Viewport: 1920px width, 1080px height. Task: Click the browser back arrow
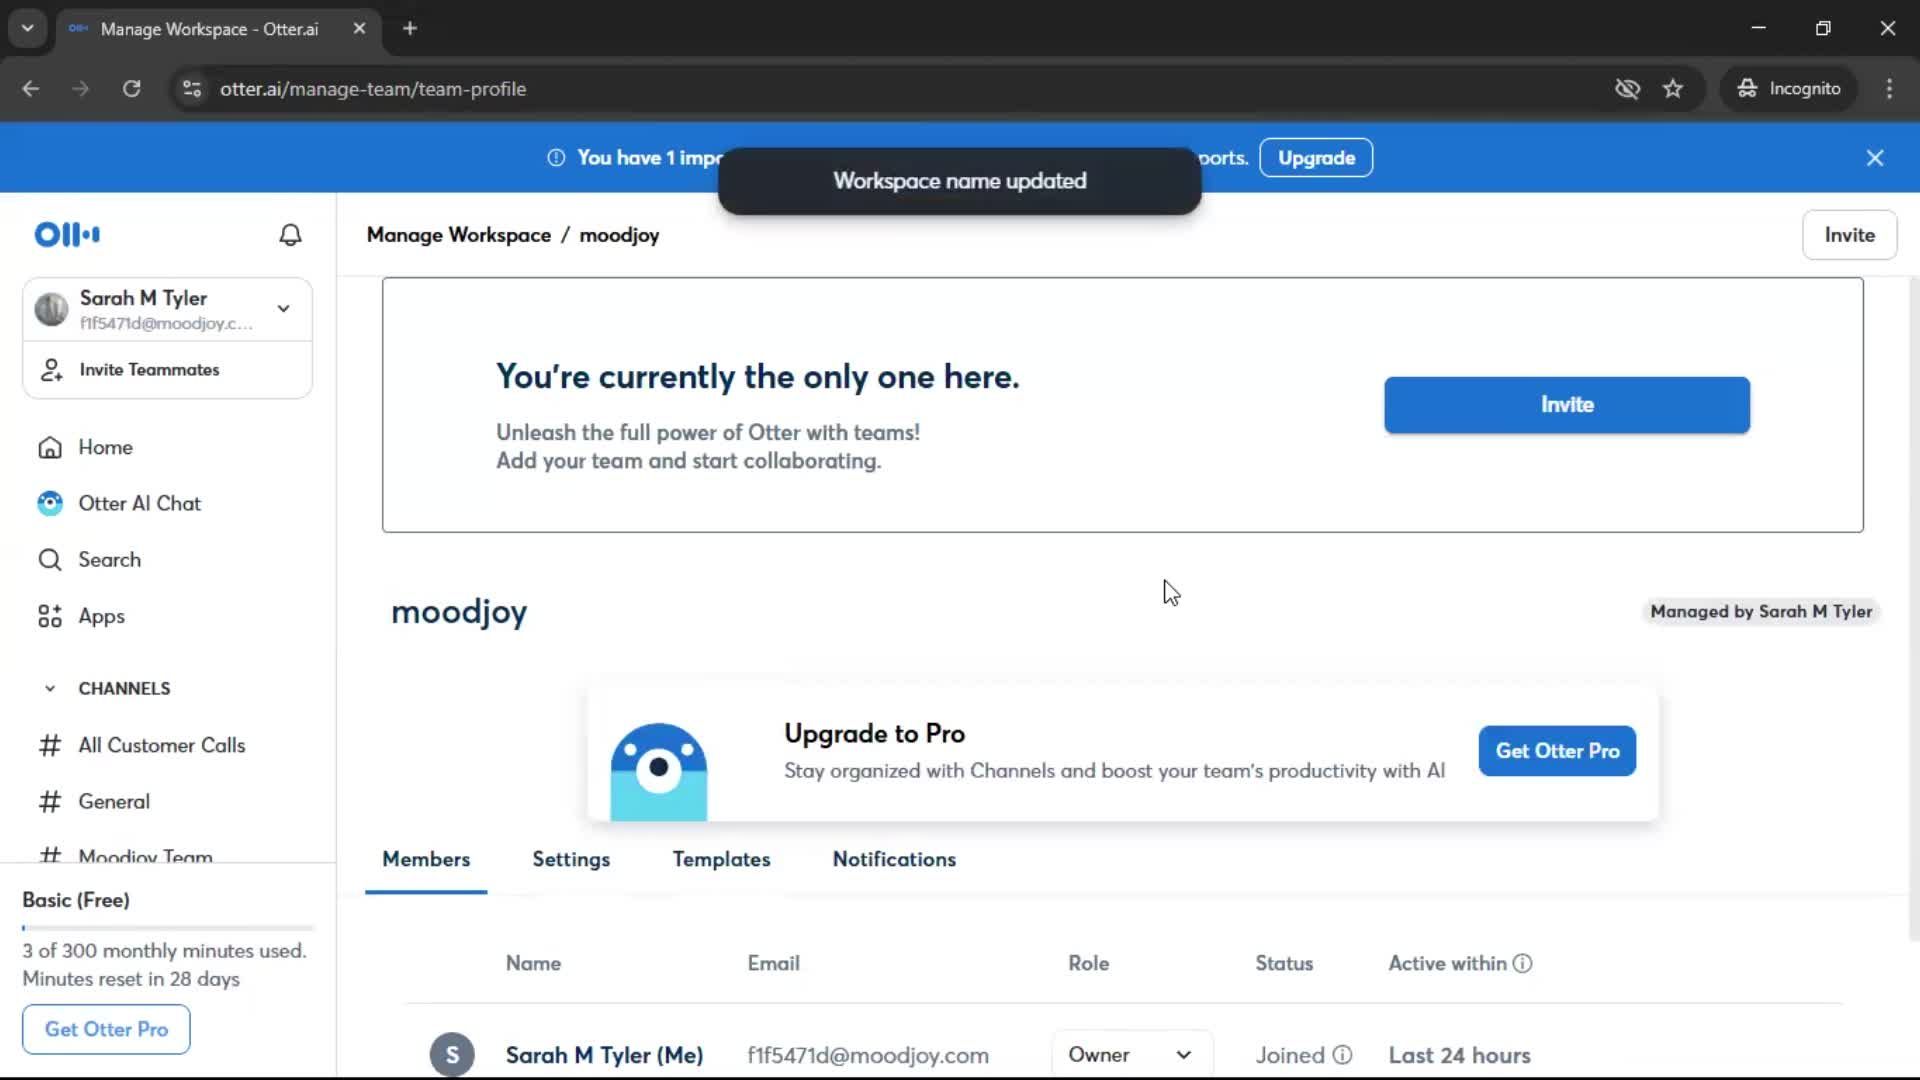pos(31,89)
